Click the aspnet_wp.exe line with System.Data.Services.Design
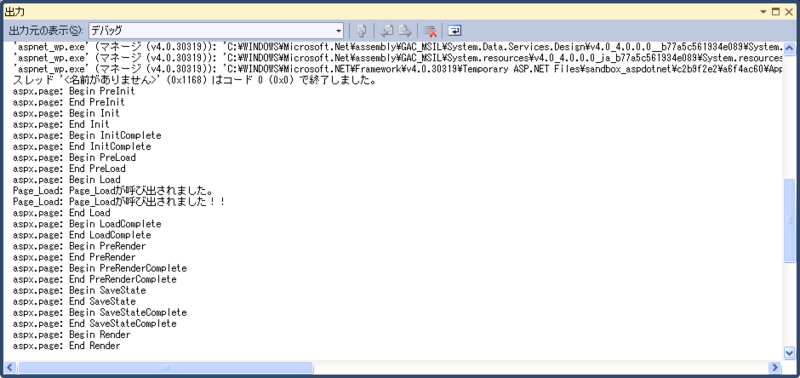 [x=398, y=47]
